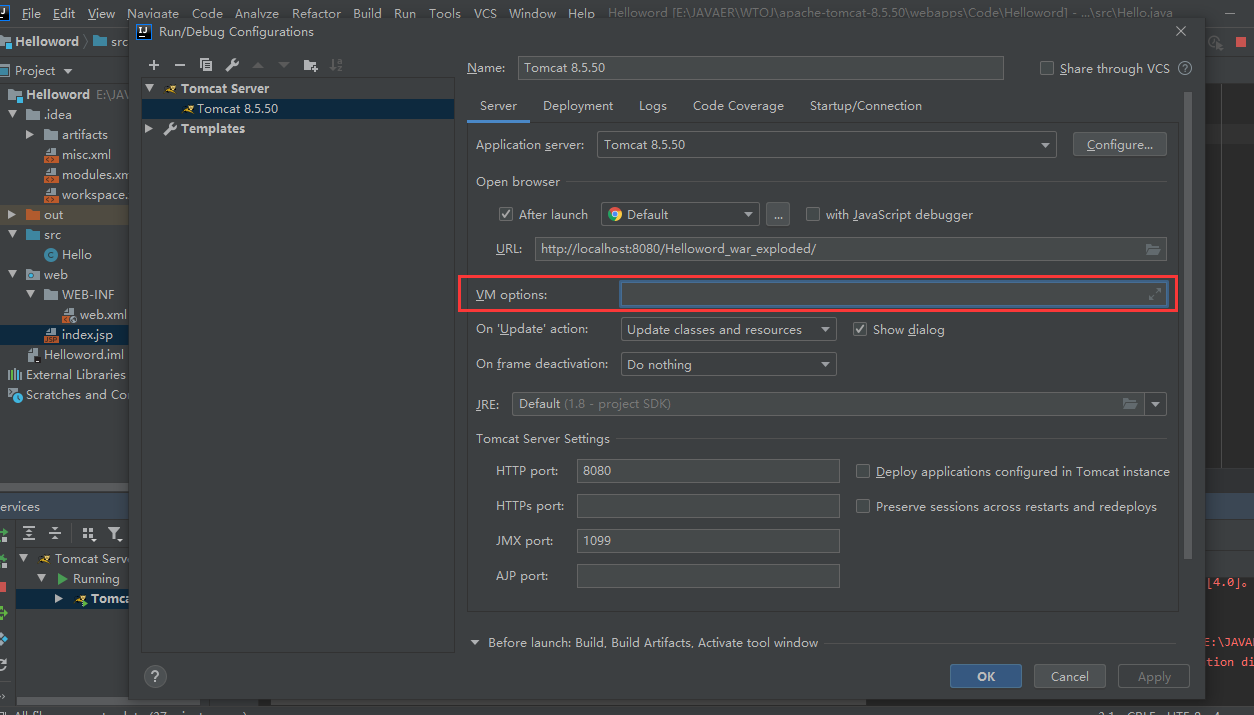Switch to the Deployment tab
Screen dimensions: 1254x715
(578, 106)
